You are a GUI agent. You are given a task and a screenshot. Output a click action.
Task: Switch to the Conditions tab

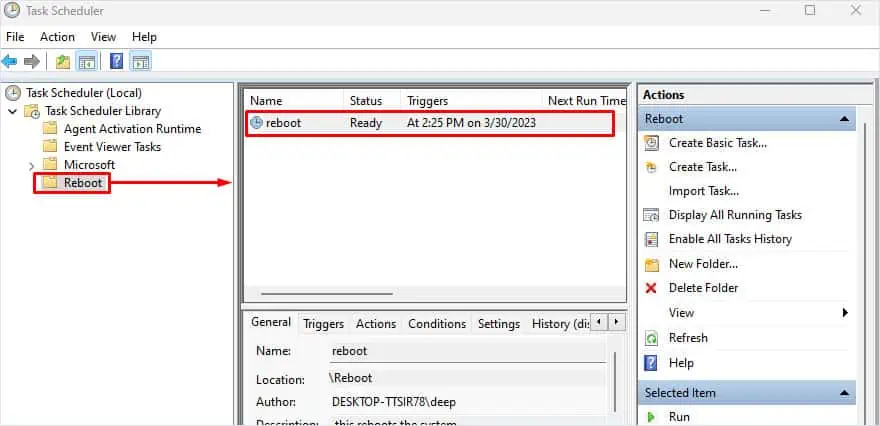click(x=437, y=324)
